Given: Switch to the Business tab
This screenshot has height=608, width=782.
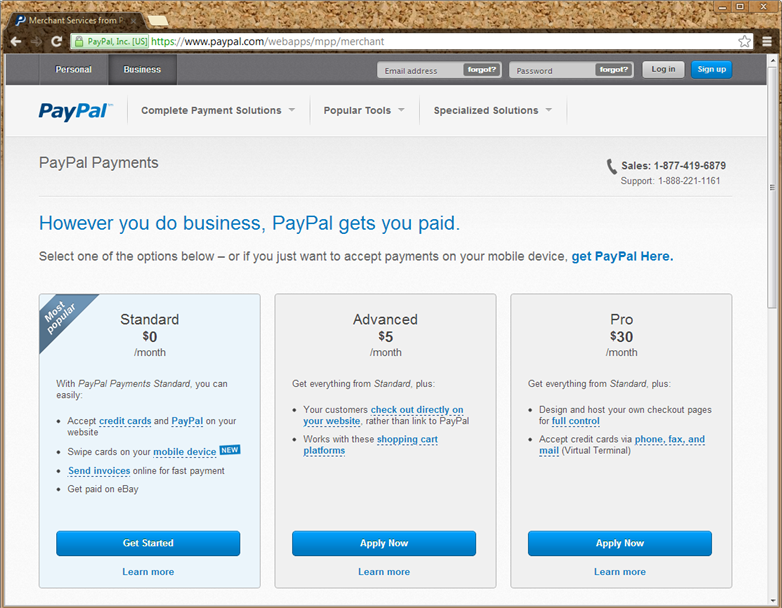Looking at the screenshot, I should tap(142, 69).
